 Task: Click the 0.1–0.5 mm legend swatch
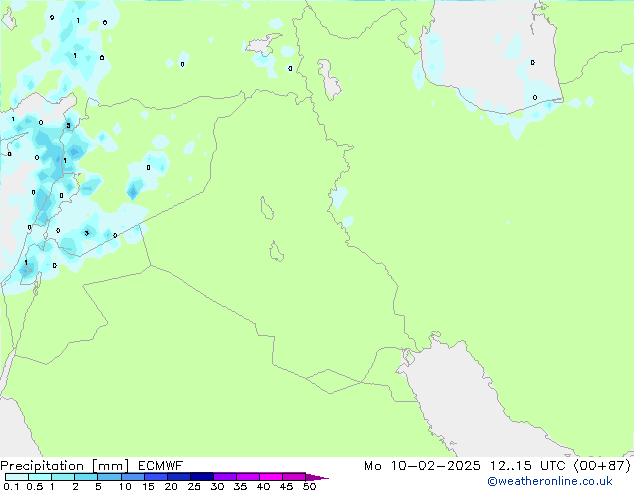[x=17, y=477]
